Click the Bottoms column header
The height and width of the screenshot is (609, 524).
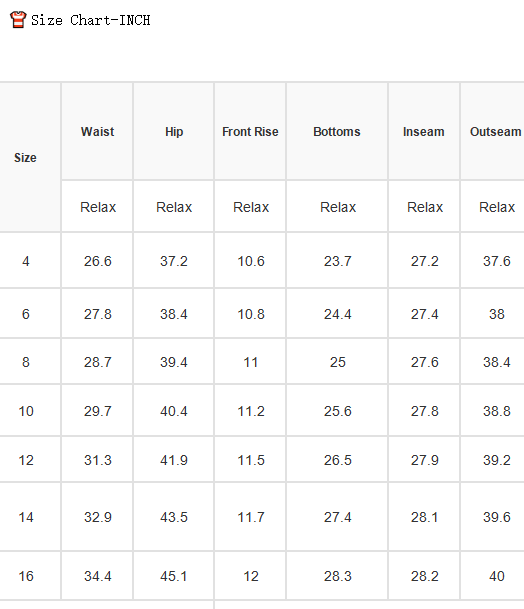click(337, 132)
